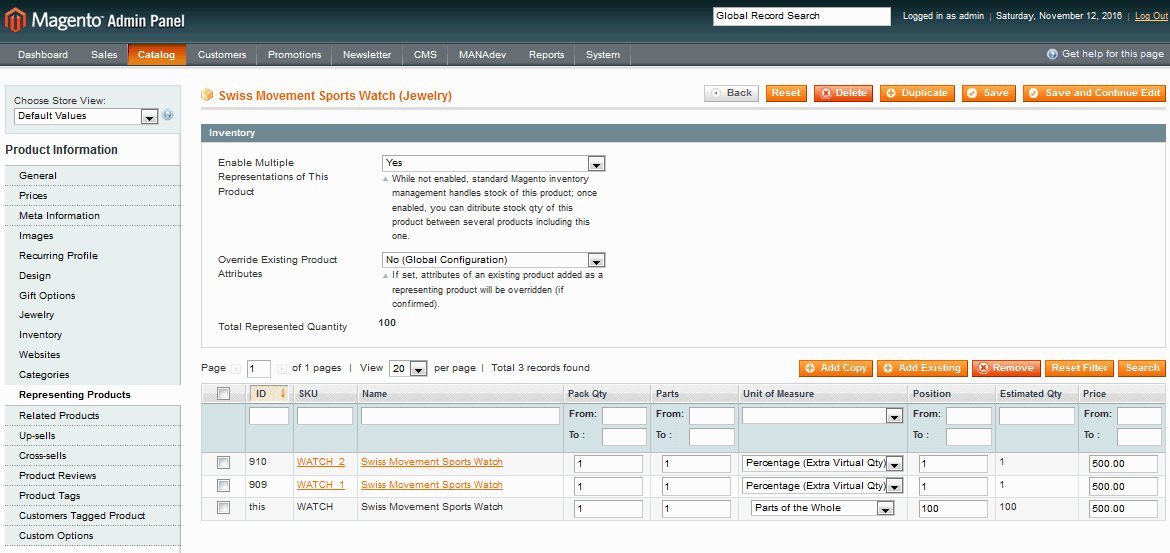Click the Reset button
Screen dimensions: 1170x553
[786, 93]
